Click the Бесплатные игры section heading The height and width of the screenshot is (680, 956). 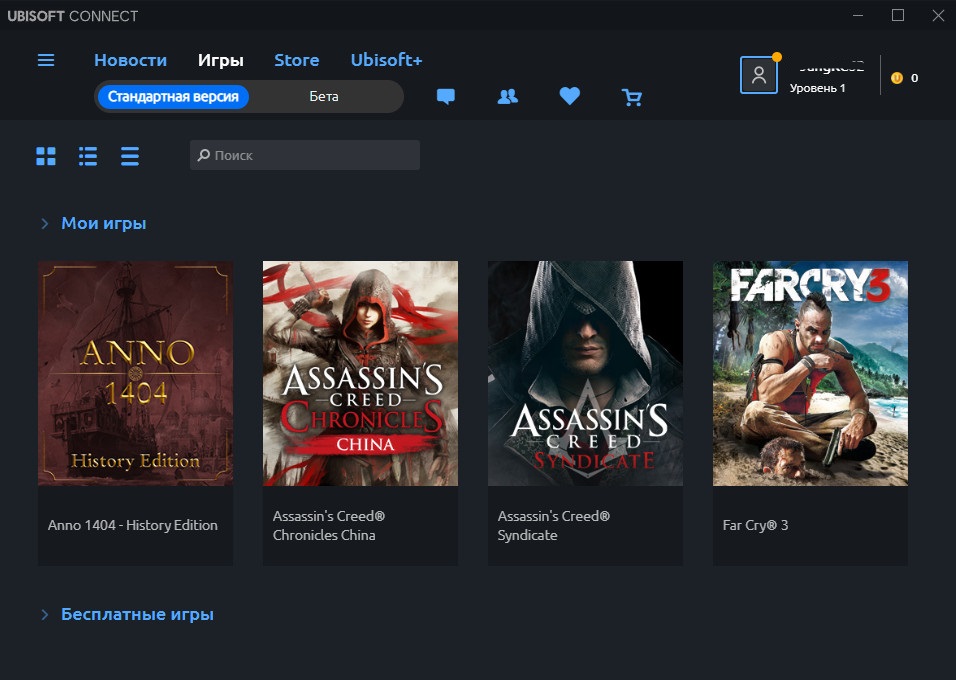coord(138,614)
